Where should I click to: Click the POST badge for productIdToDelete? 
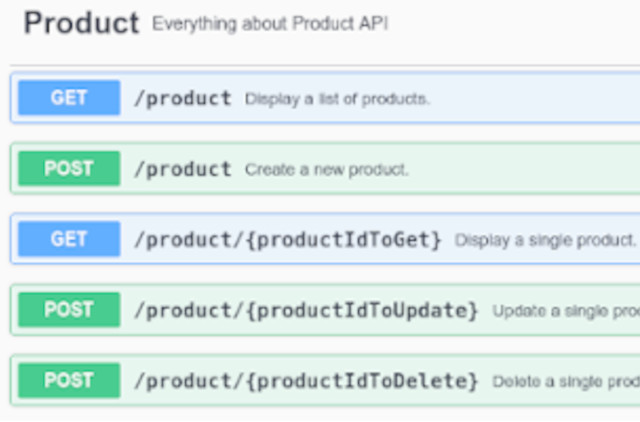(69, 380)
